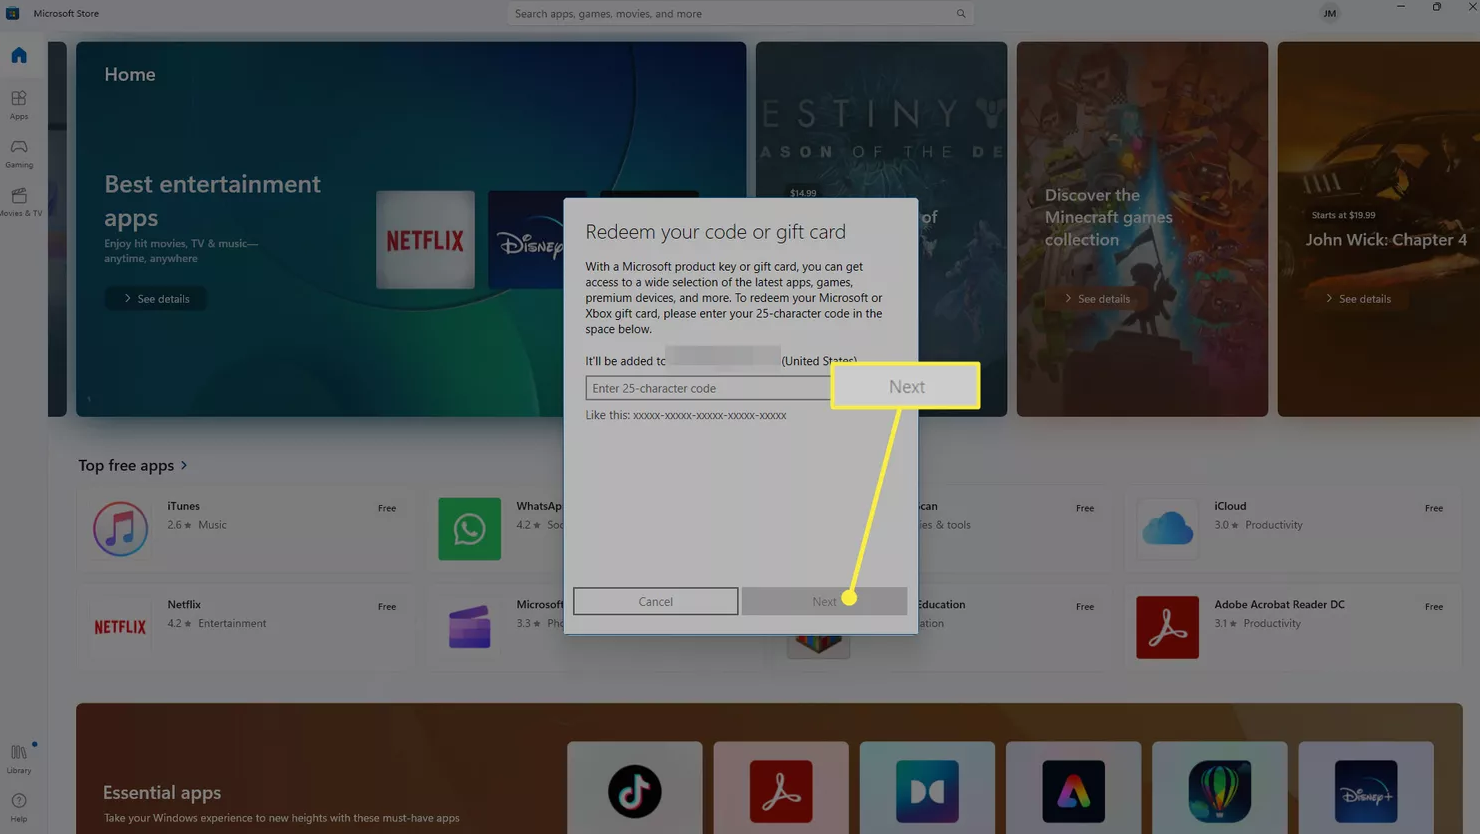Click See details under Best entertainment apps
This screenshot has width=1480, height=834.
[155, 298]
